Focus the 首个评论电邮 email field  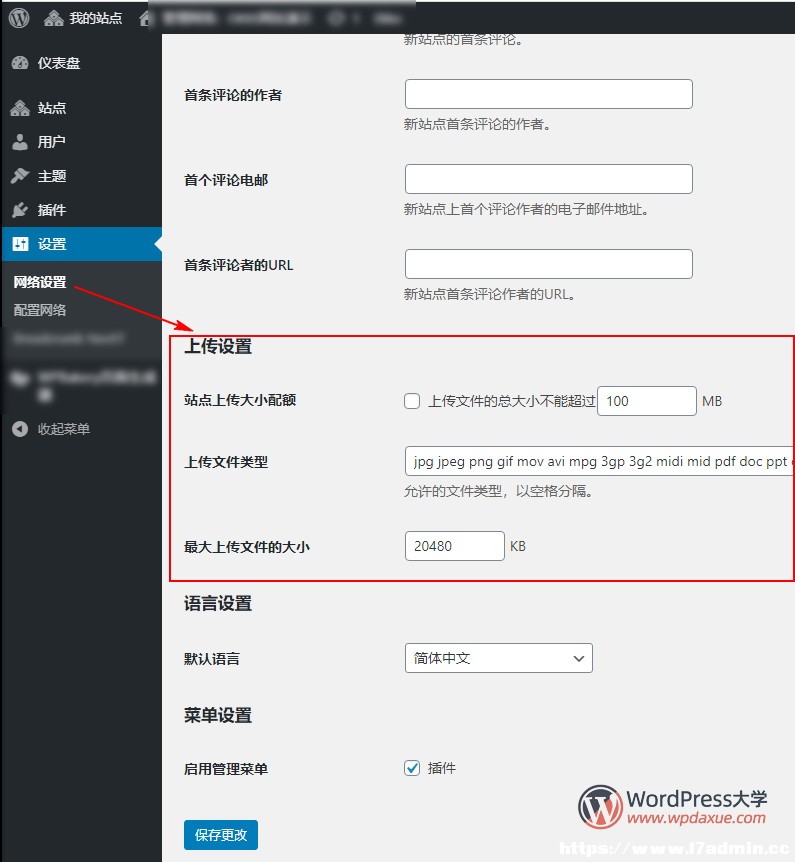[x=549, y=179]
